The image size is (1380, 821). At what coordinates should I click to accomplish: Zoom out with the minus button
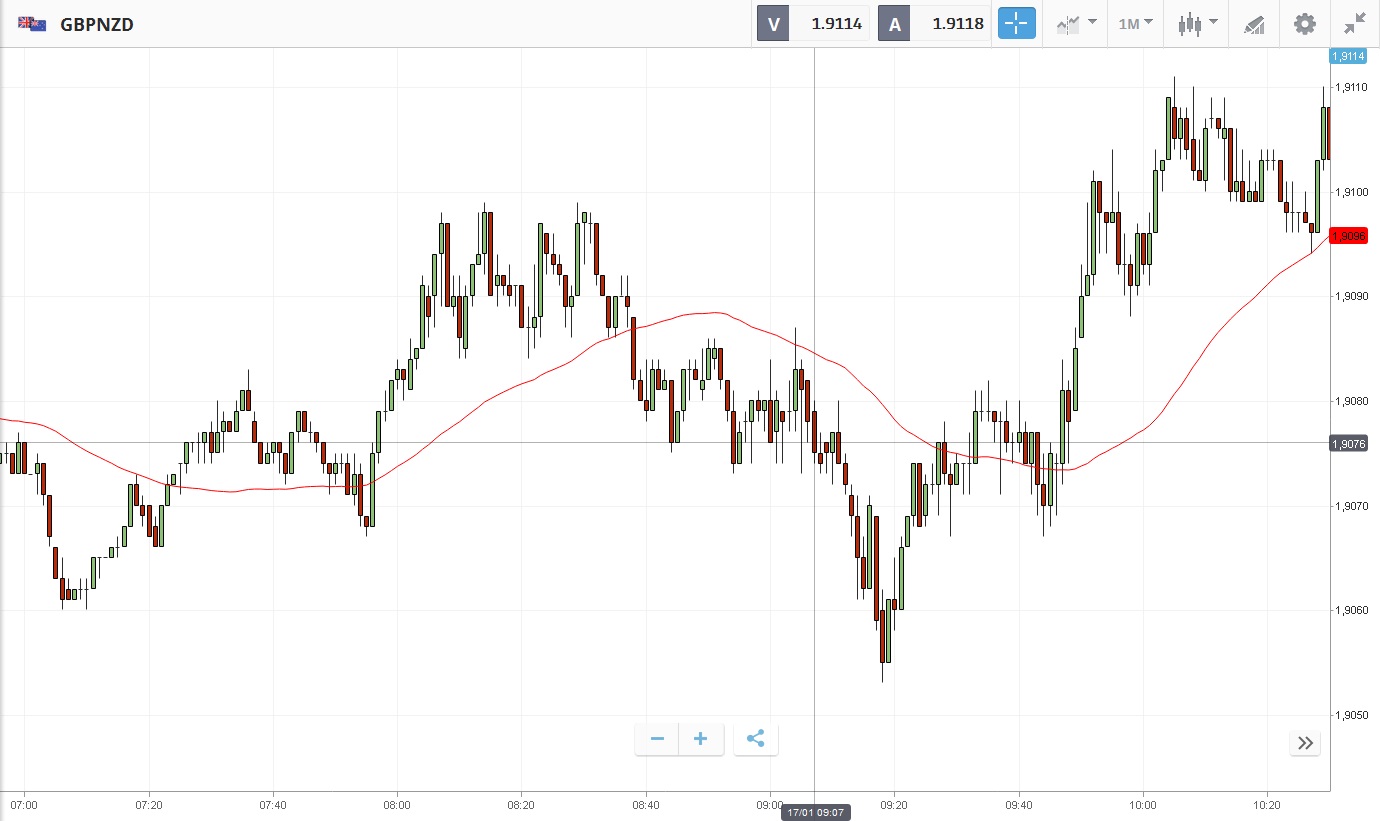point(657,739)
